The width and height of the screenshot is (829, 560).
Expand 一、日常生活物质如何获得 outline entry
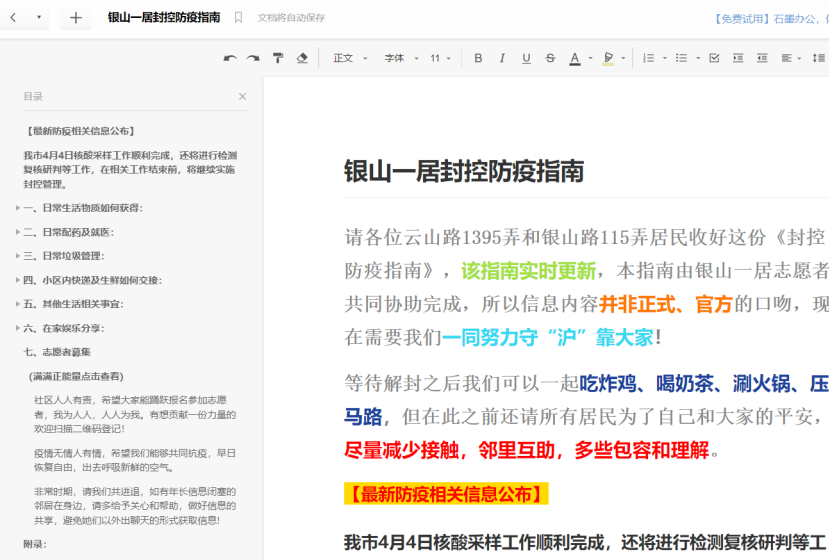pos(17,208)
